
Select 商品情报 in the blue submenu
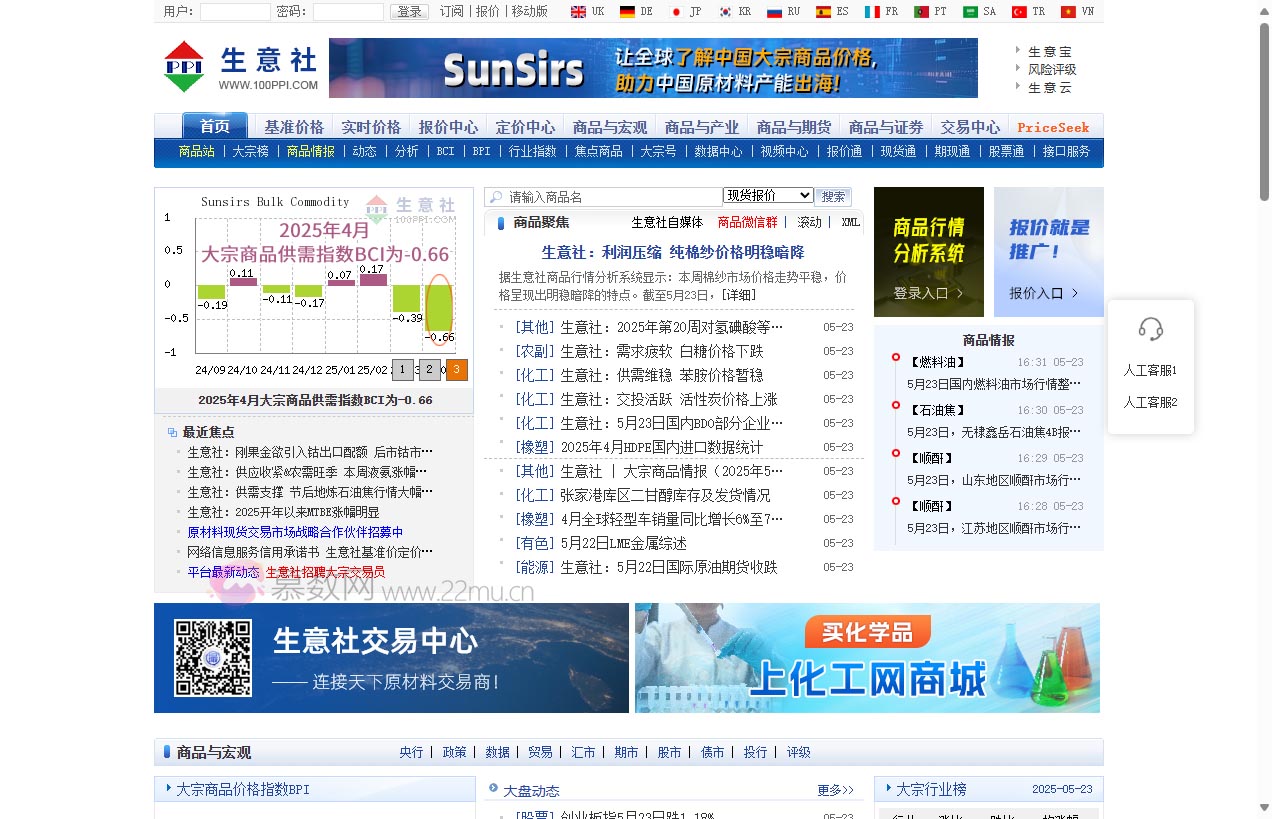[x=310, y=152]
